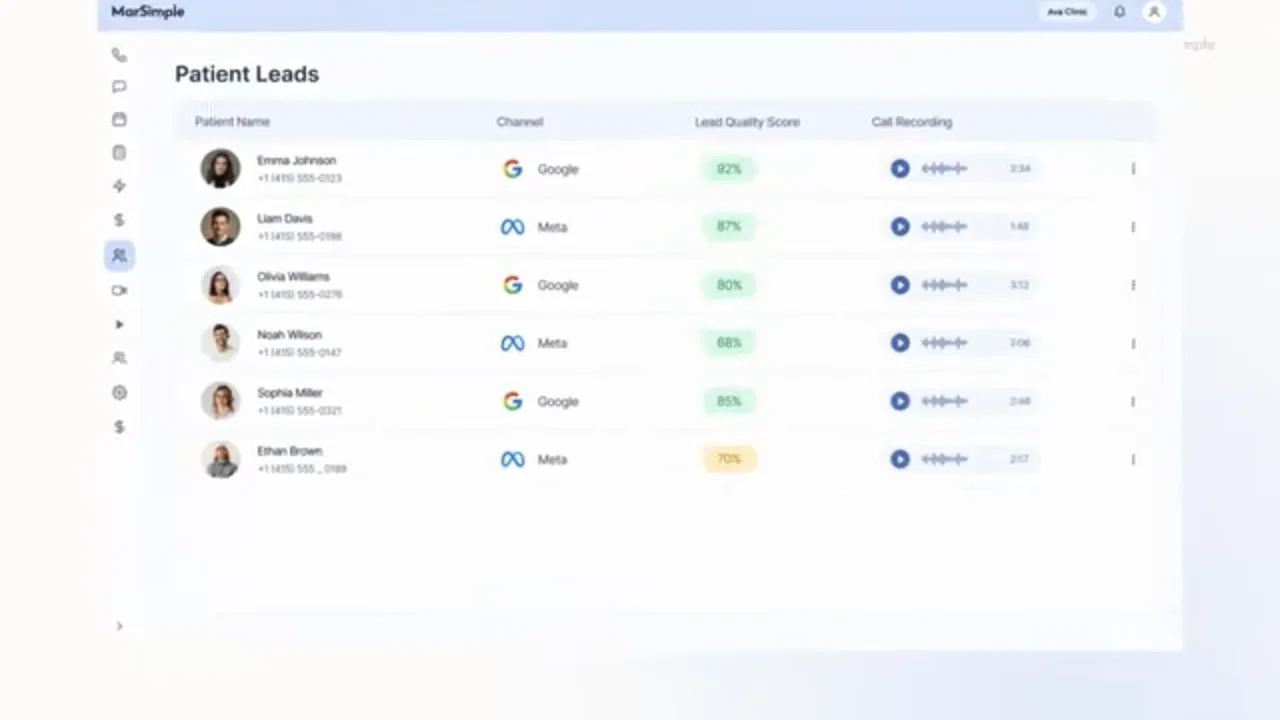The width and height of the screenshot is (1280, 720).
Task: Play Liam Davis's call recording
Action: point(900,227)
